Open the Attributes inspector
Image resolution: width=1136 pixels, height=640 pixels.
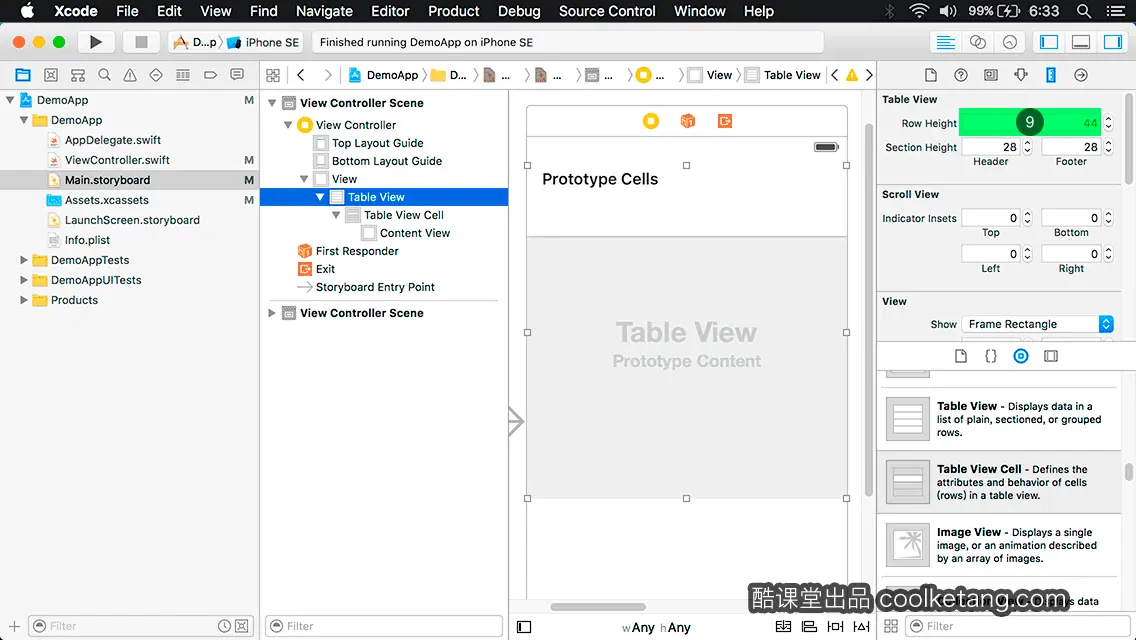1021,75
